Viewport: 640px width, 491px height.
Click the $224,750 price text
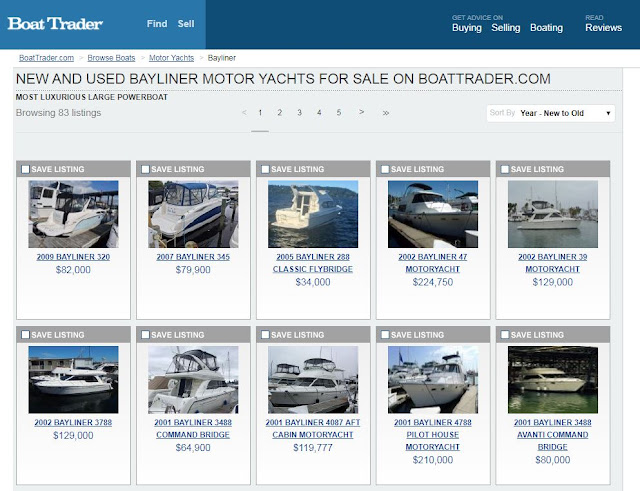[433, 282]
